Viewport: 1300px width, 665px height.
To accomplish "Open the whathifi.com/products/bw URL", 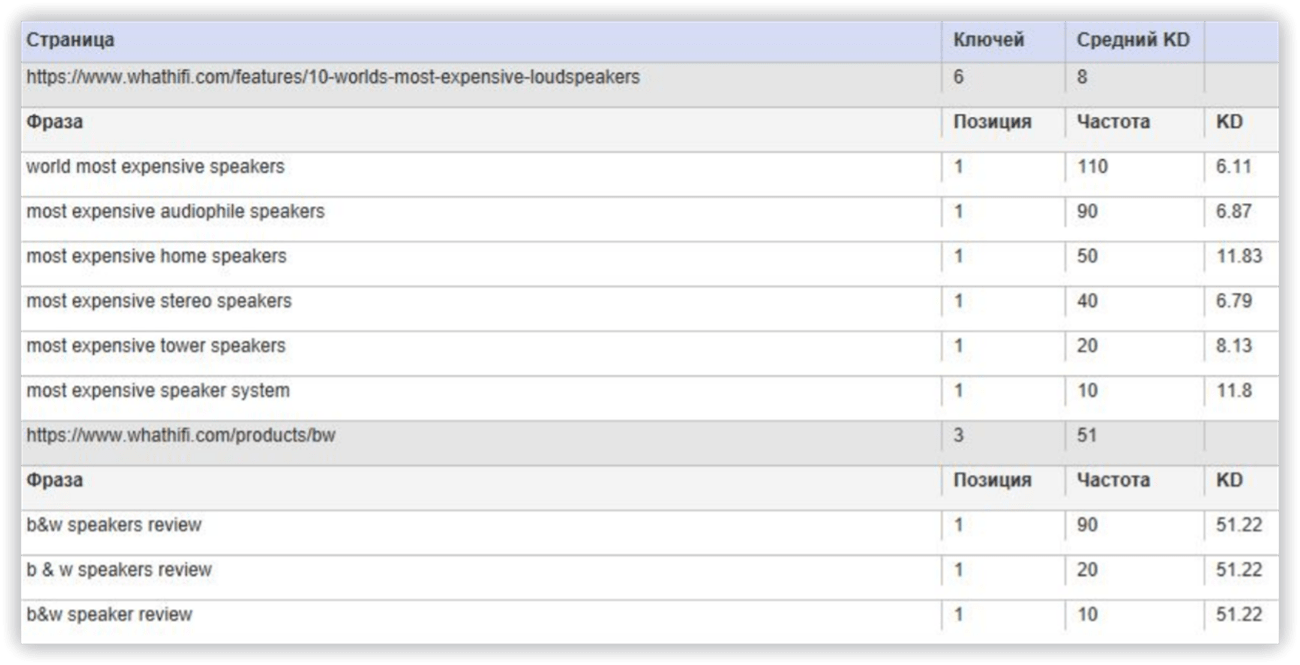I will pyautogui.click(x=181, y=435).
